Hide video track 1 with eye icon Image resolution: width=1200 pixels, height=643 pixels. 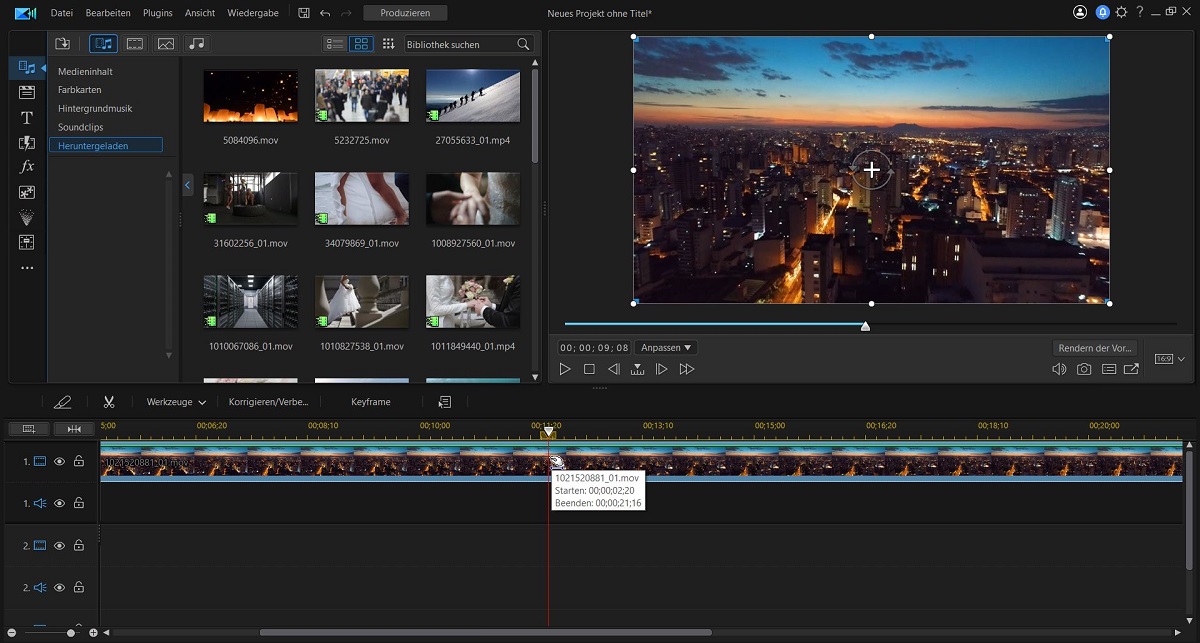59,462
